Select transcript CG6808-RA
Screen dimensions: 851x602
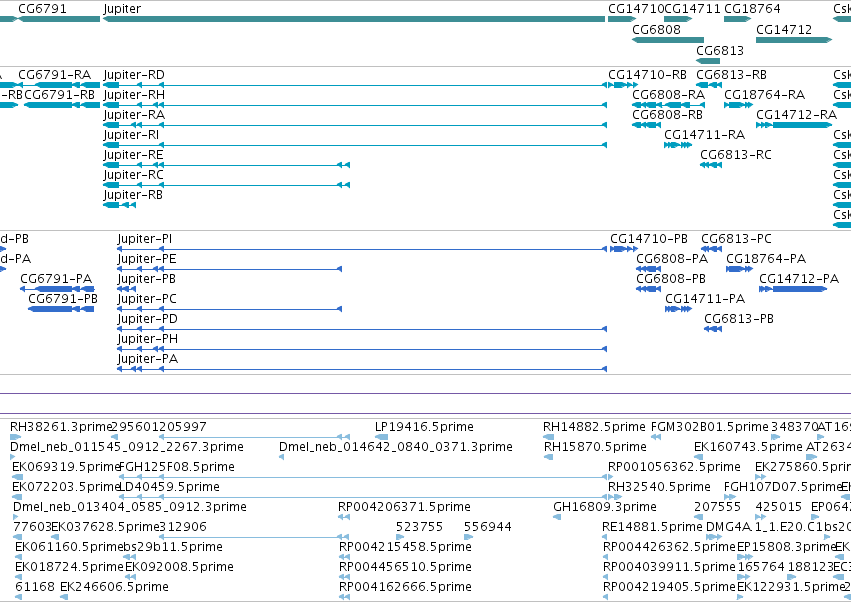[x=669, y=95]
